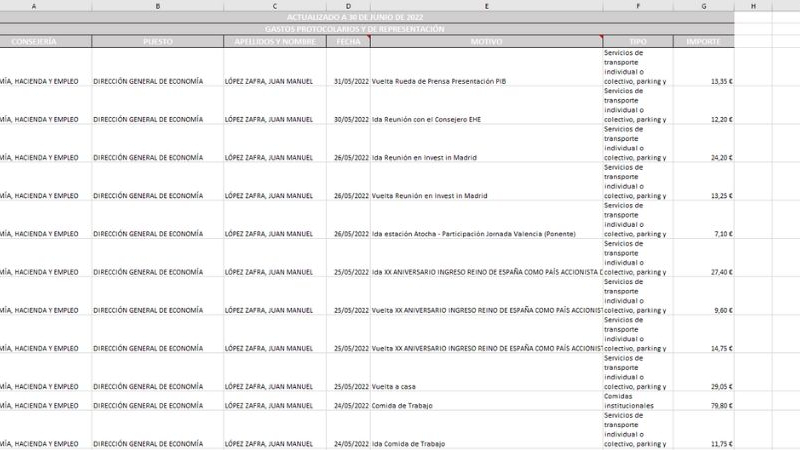Select column H header

coord(753,6)
